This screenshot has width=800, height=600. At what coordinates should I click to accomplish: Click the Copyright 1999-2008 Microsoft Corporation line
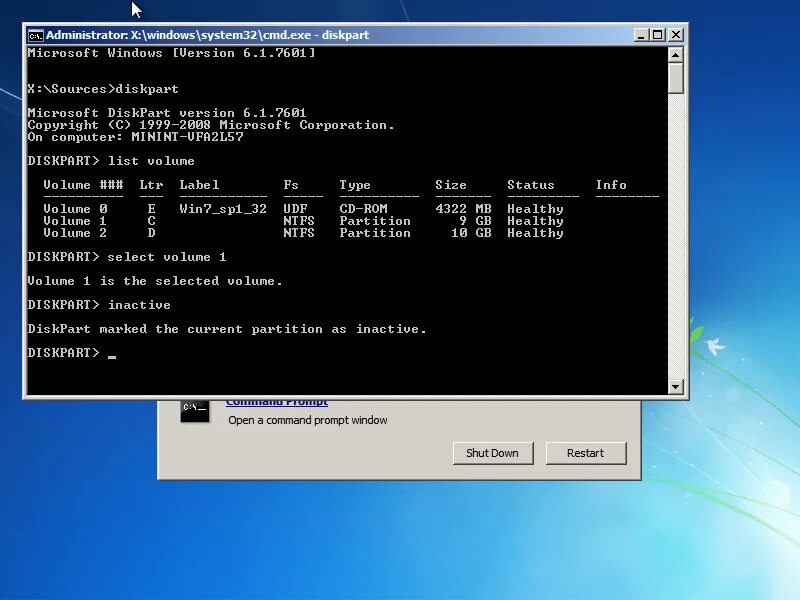coord(211,125)
